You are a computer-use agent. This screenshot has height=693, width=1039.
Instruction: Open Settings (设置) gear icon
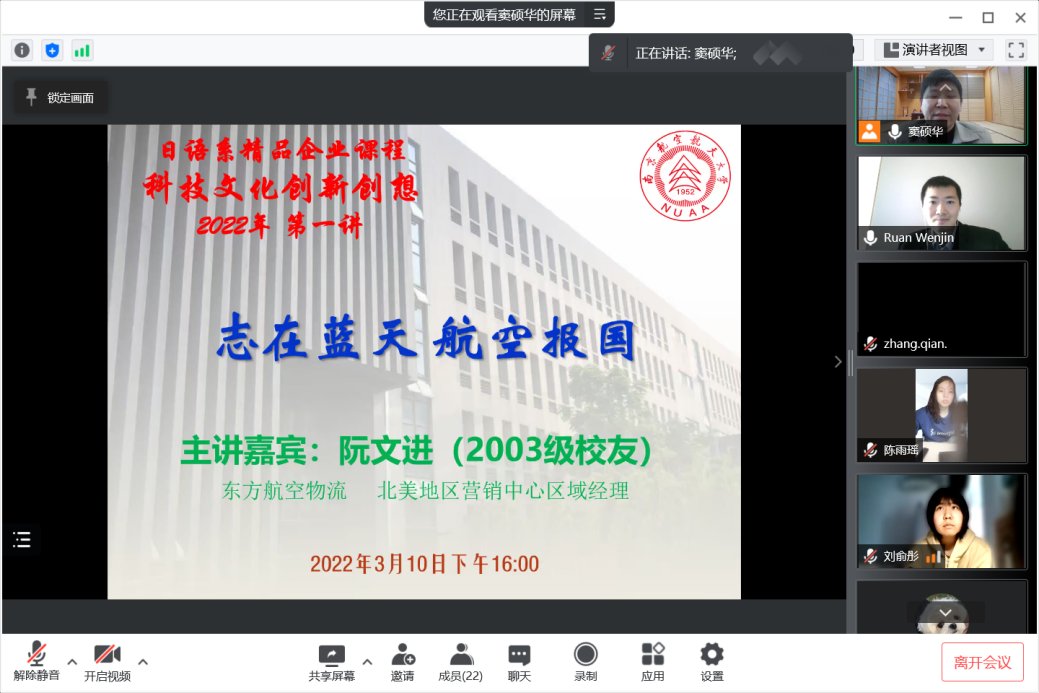pyautogui.click(x=712, y=662)
